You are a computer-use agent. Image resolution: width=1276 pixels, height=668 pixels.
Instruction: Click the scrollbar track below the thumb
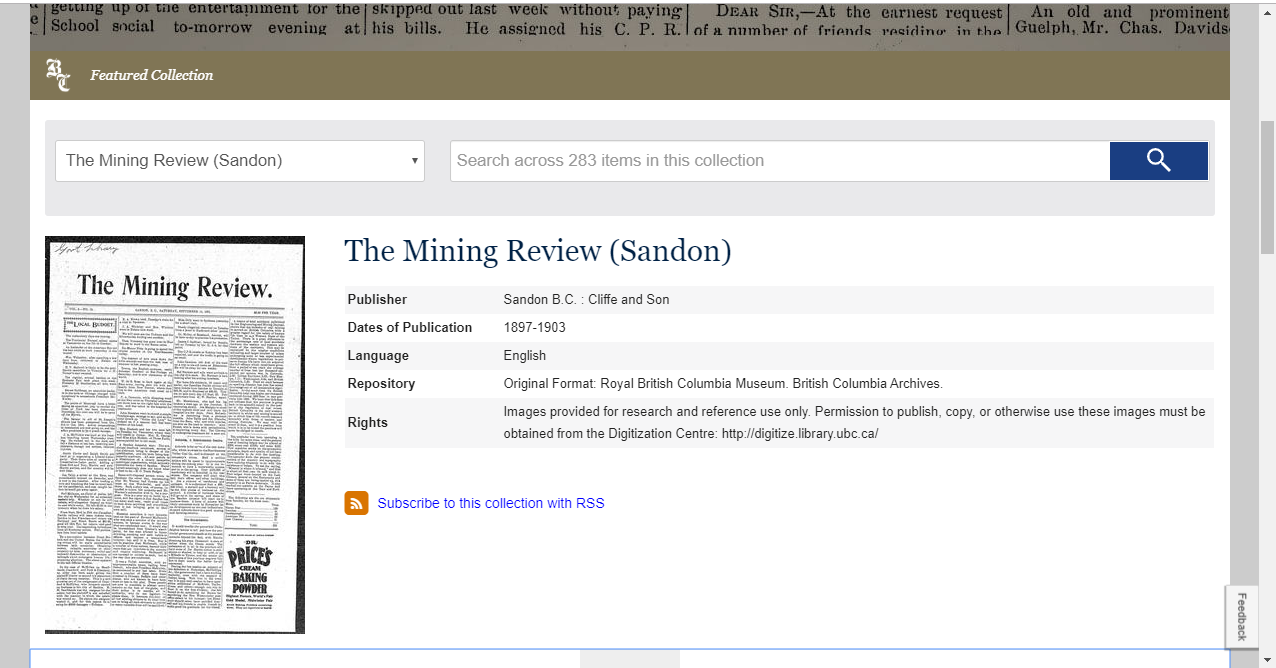tap(1267, 450)
